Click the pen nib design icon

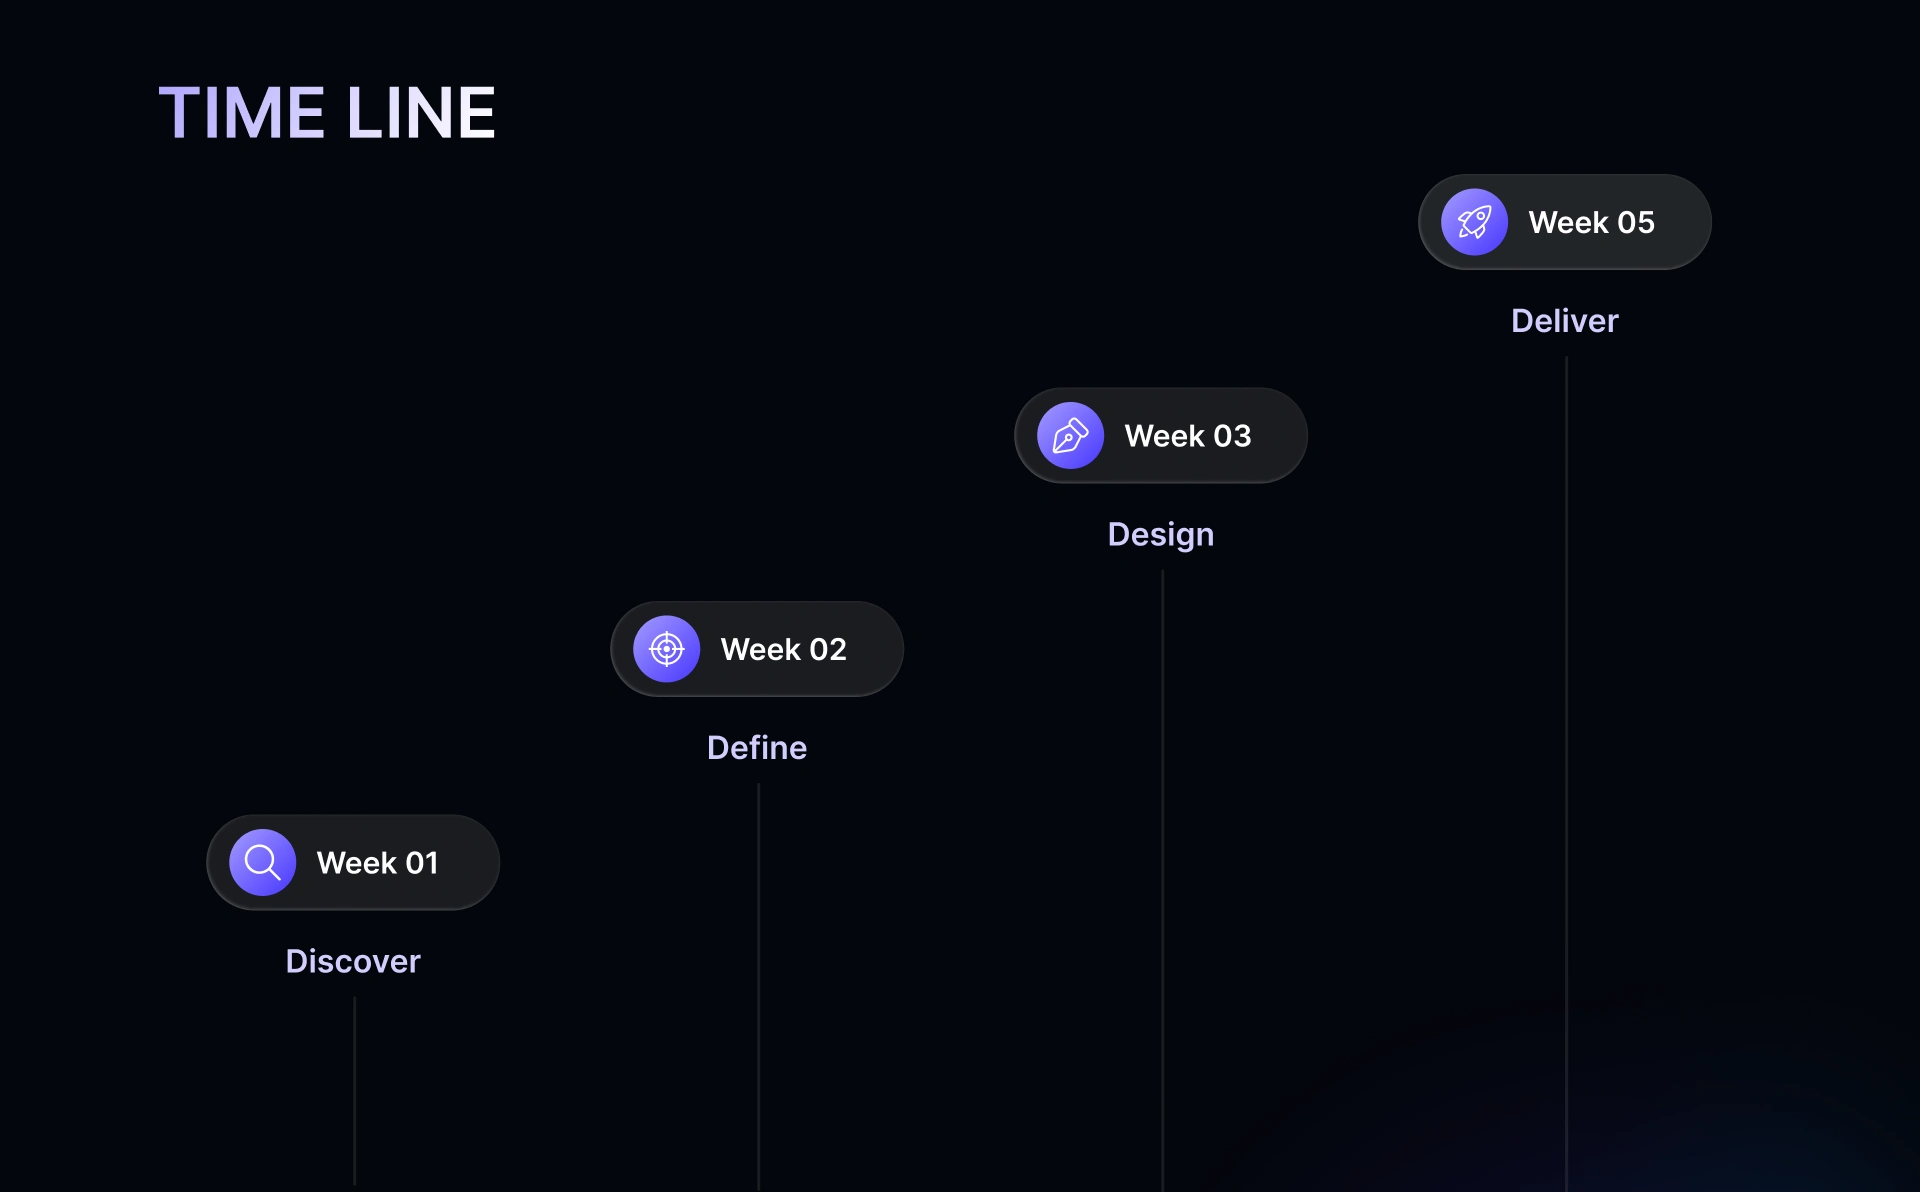point(1070,436)
